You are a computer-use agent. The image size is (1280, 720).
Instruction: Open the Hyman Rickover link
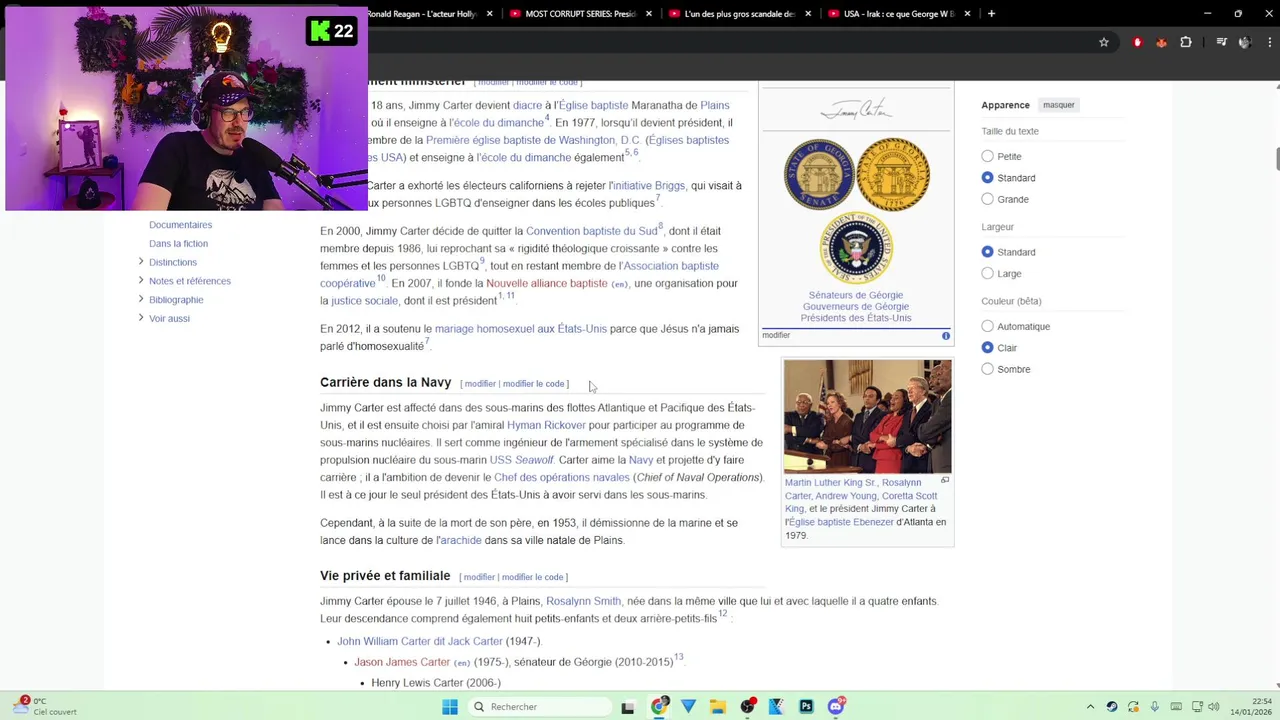pyautogui.click(x=546, y=425)
